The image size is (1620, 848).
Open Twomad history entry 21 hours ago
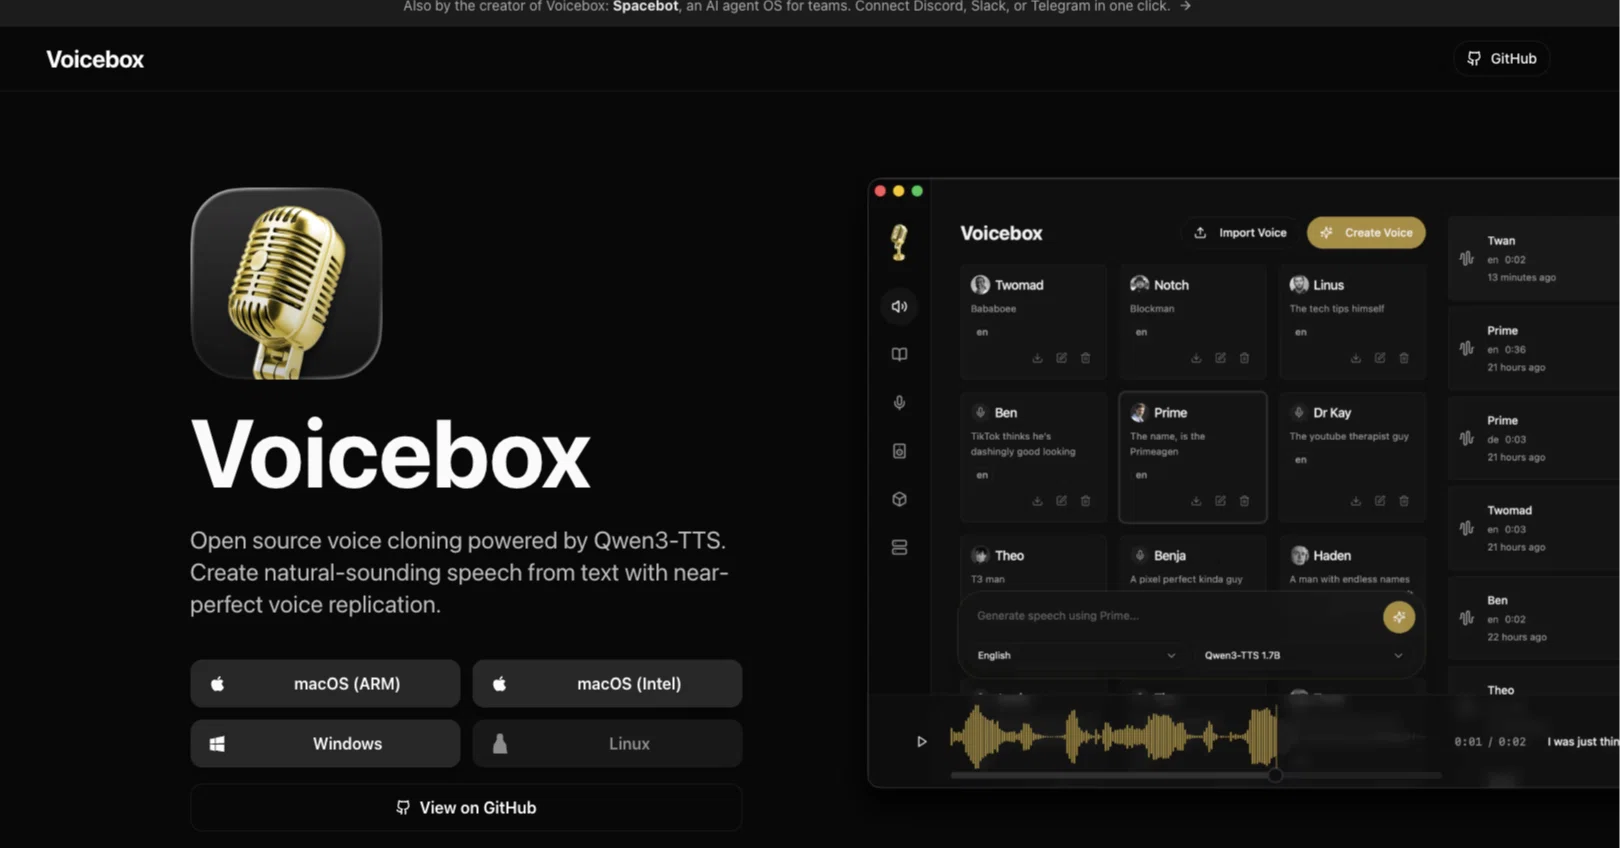[1533, 529]
